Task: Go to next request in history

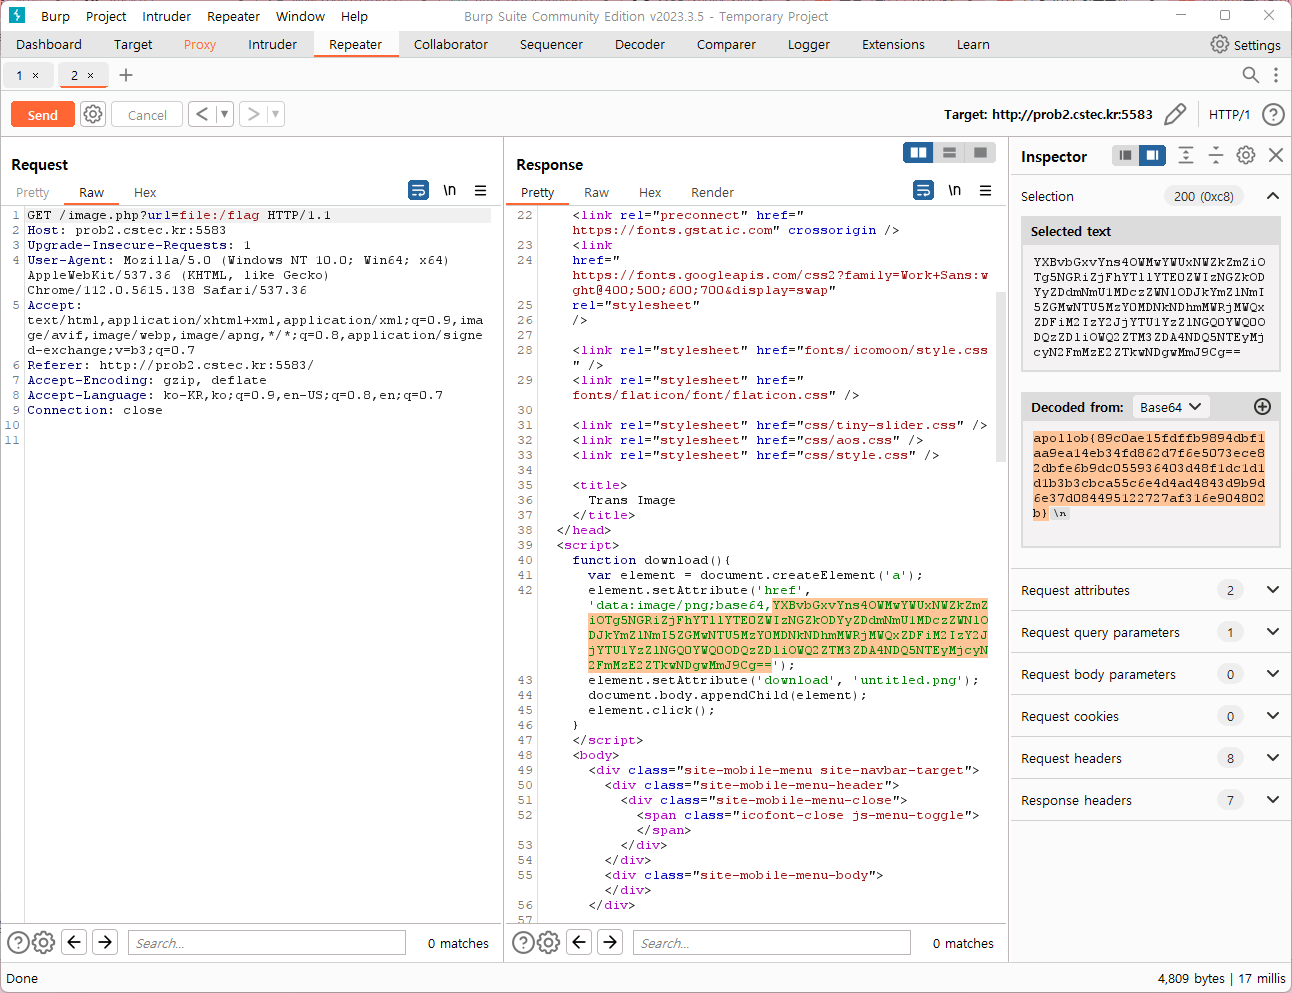Action: point(253,114)
